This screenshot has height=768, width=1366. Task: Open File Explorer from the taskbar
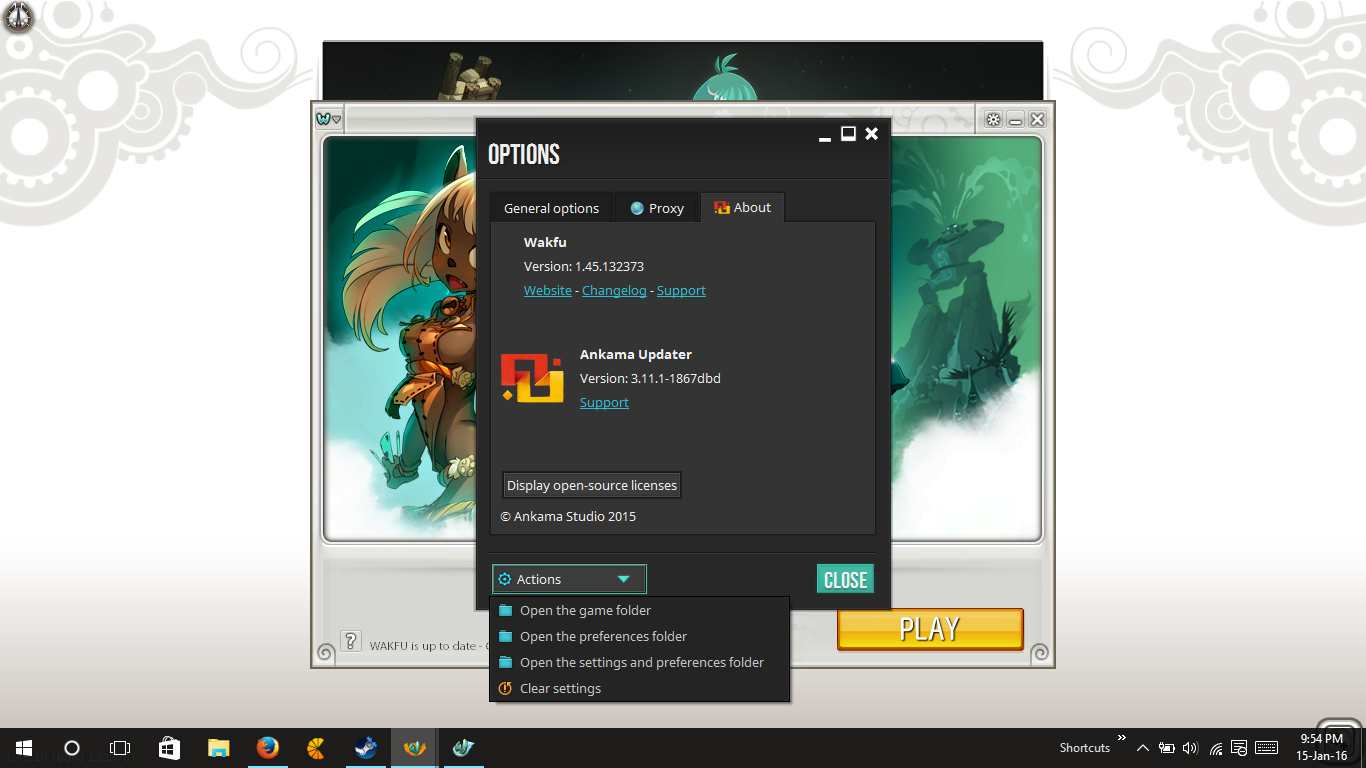[218, 748]
